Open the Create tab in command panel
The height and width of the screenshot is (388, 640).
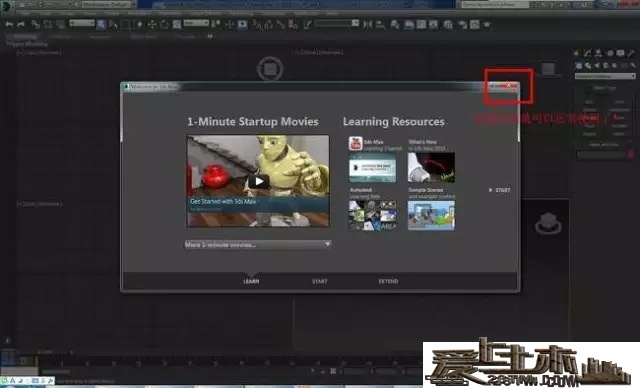[576, 53]
